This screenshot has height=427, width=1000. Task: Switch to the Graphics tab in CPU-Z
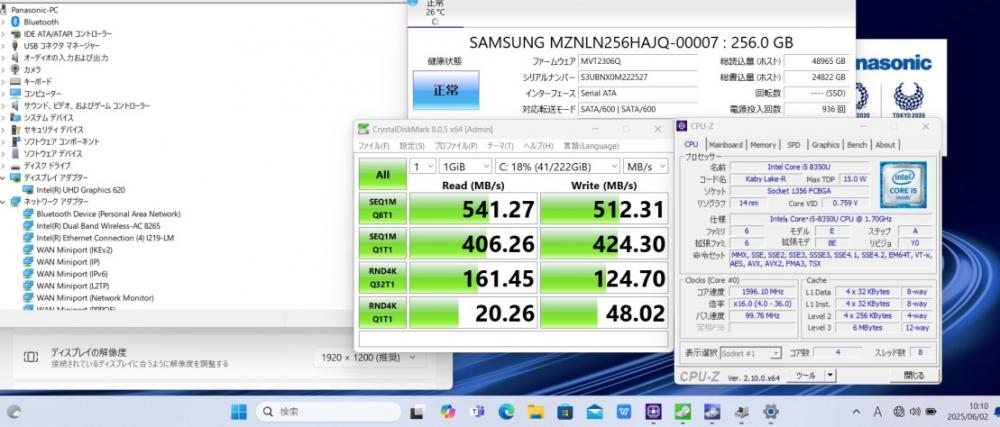826,145
